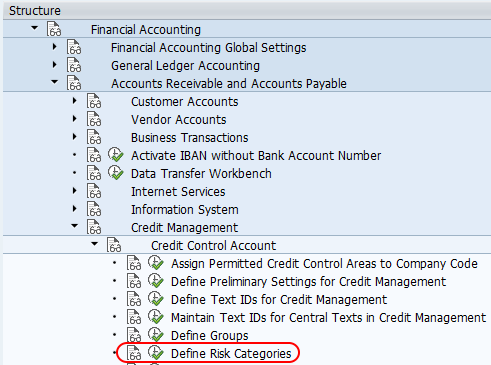Open documentation icon for Business Transactions

(x=94, y=137)
